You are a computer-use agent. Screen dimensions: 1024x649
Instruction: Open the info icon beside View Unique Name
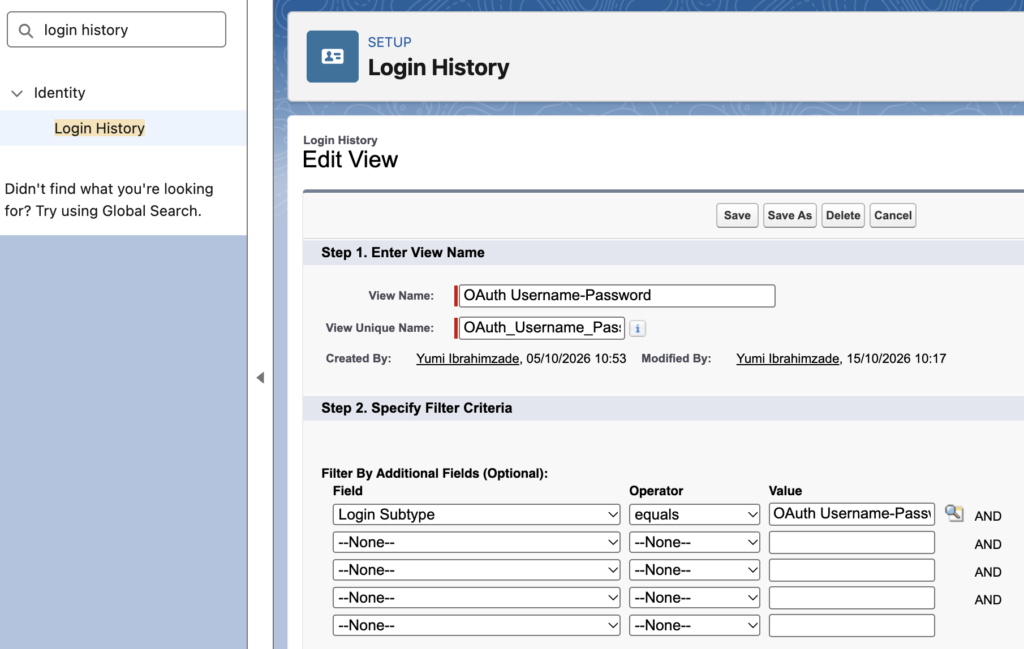click(637, 328)
